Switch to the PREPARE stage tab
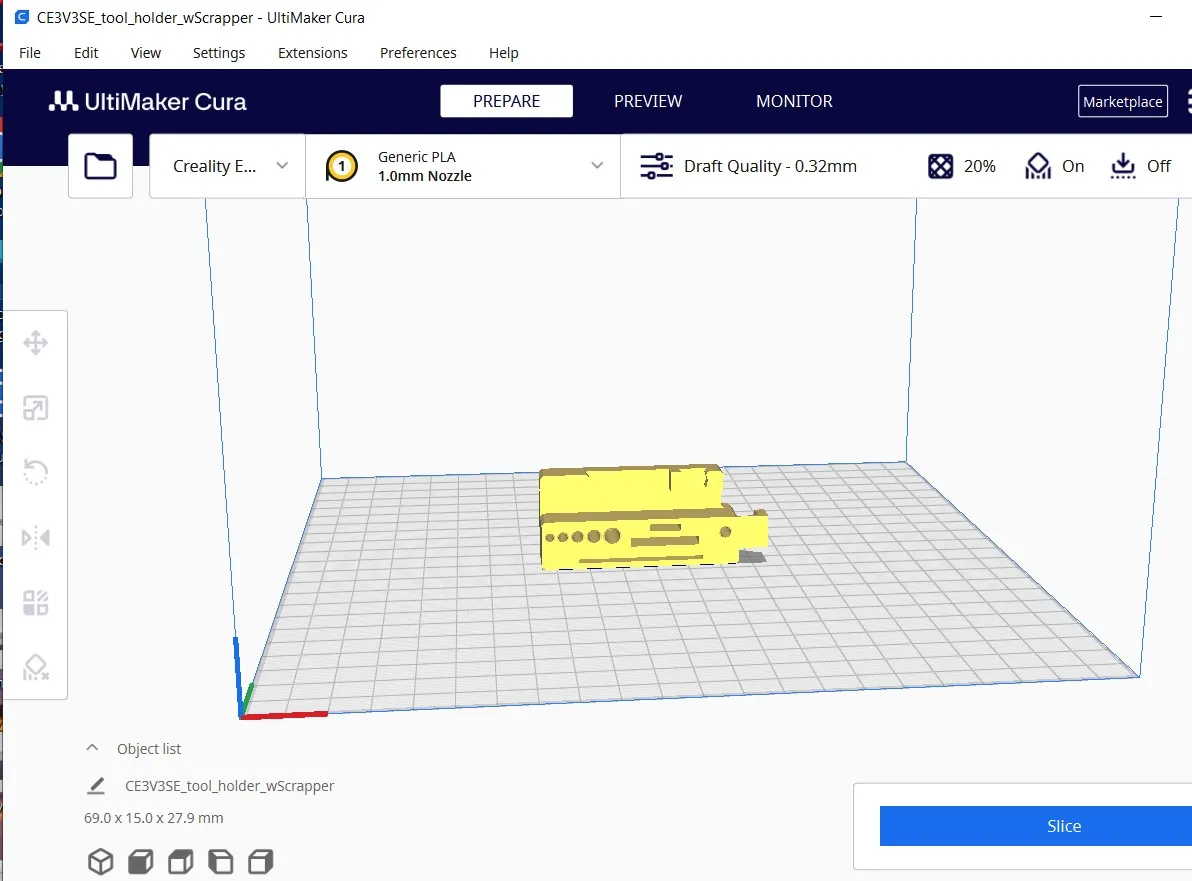 tap(506, 101)
